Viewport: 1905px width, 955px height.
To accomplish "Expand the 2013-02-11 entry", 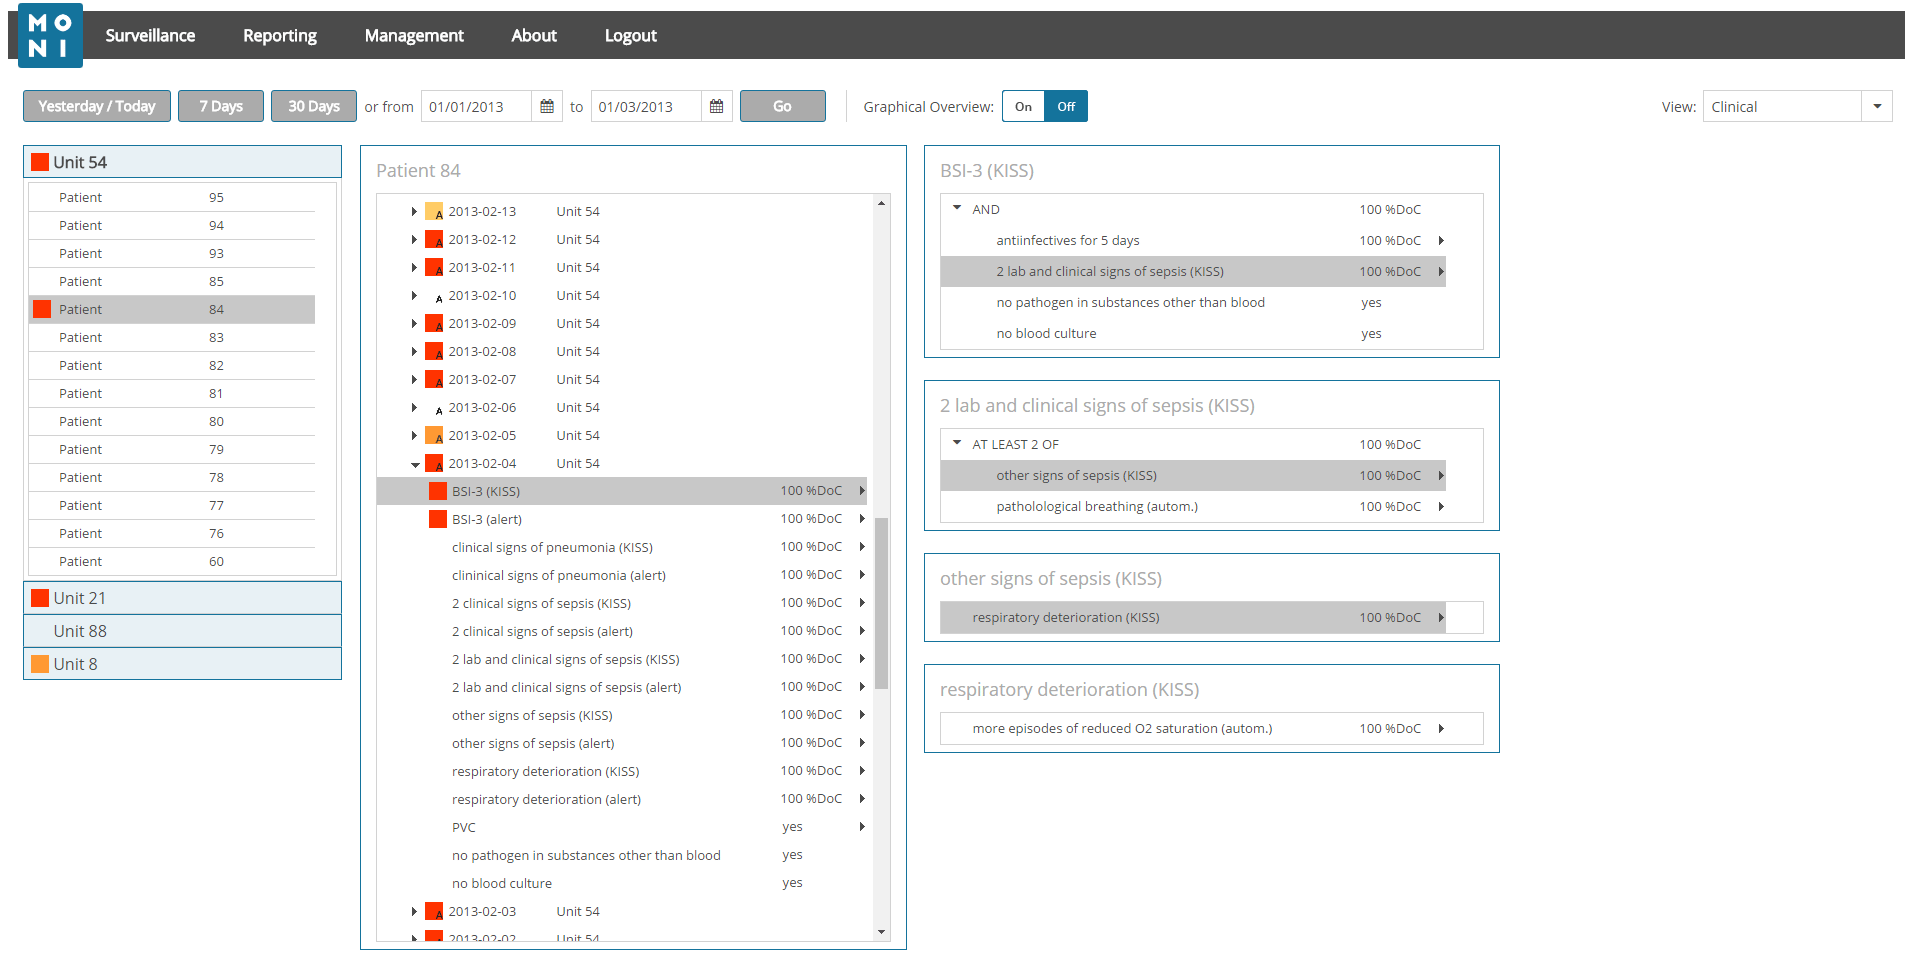I will 414,267.
